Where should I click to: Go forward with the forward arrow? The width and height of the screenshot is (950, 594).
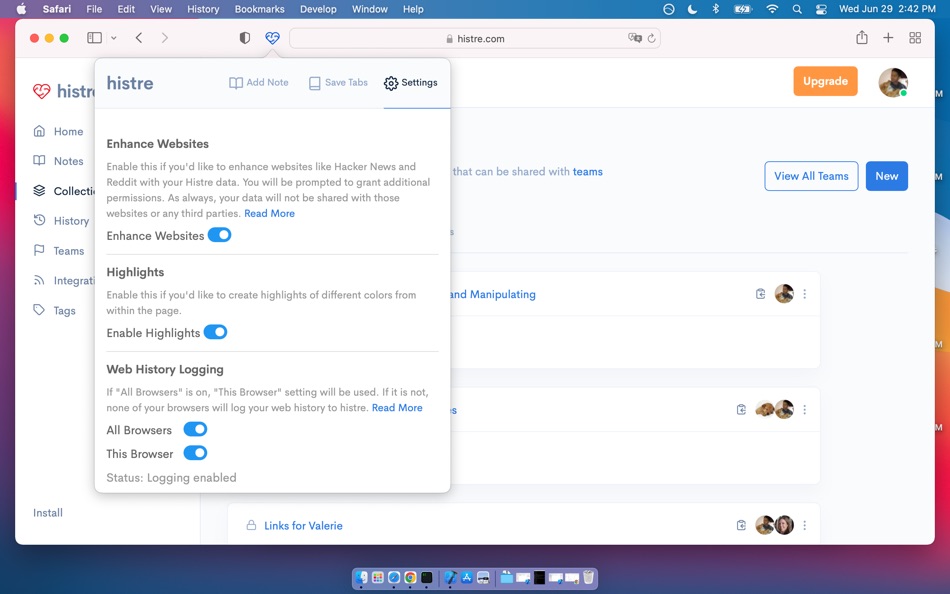click(x=165, y=38)
